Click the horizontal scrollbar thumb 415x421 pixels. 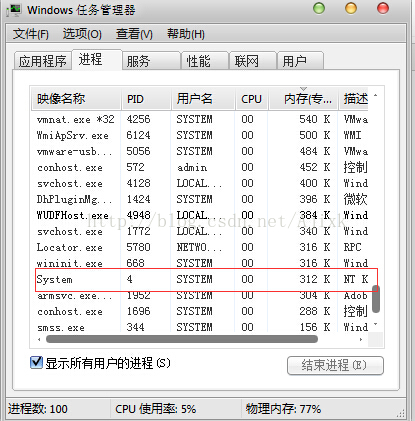pyautogui.click(x=182, y=339)
